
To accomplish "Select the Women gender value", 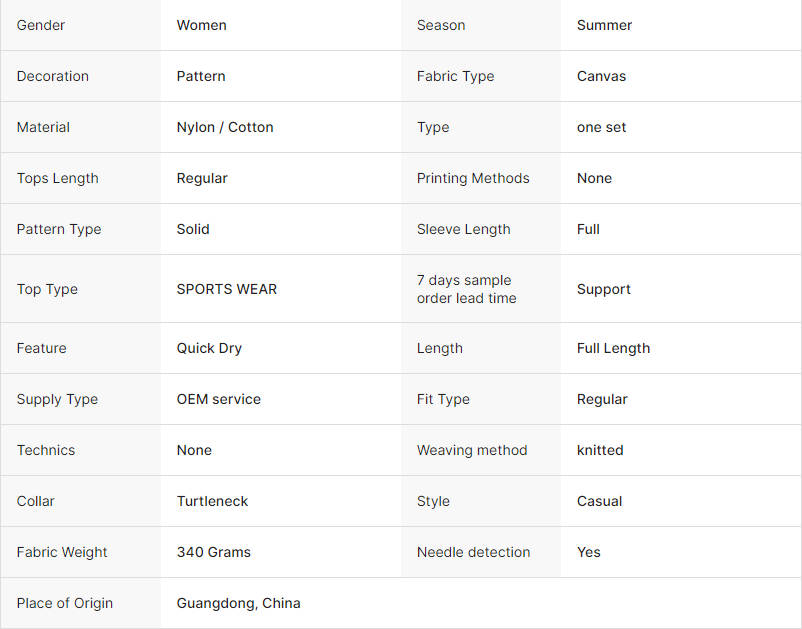I will [x=201, y=25].
